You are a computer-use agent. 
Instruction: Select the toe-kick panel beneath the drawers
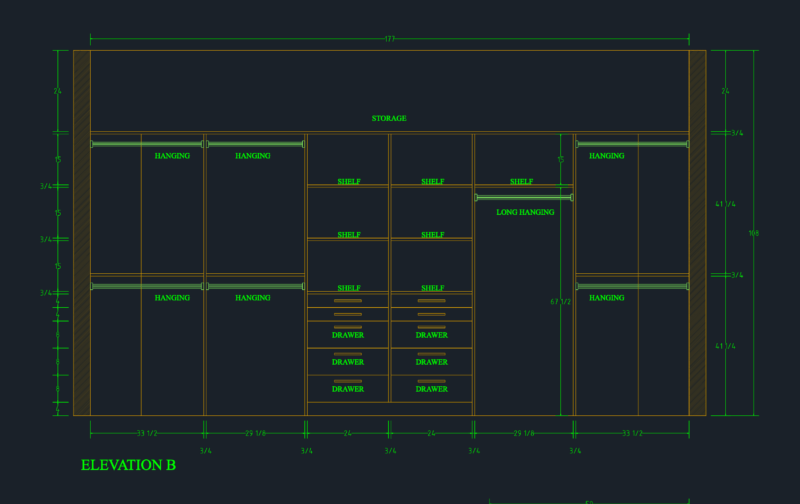pos(390,409)
